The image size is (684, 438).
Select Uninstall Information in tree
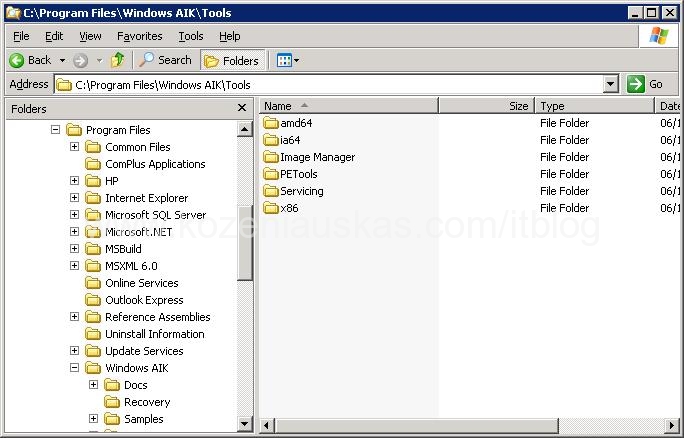pos(155,334)
